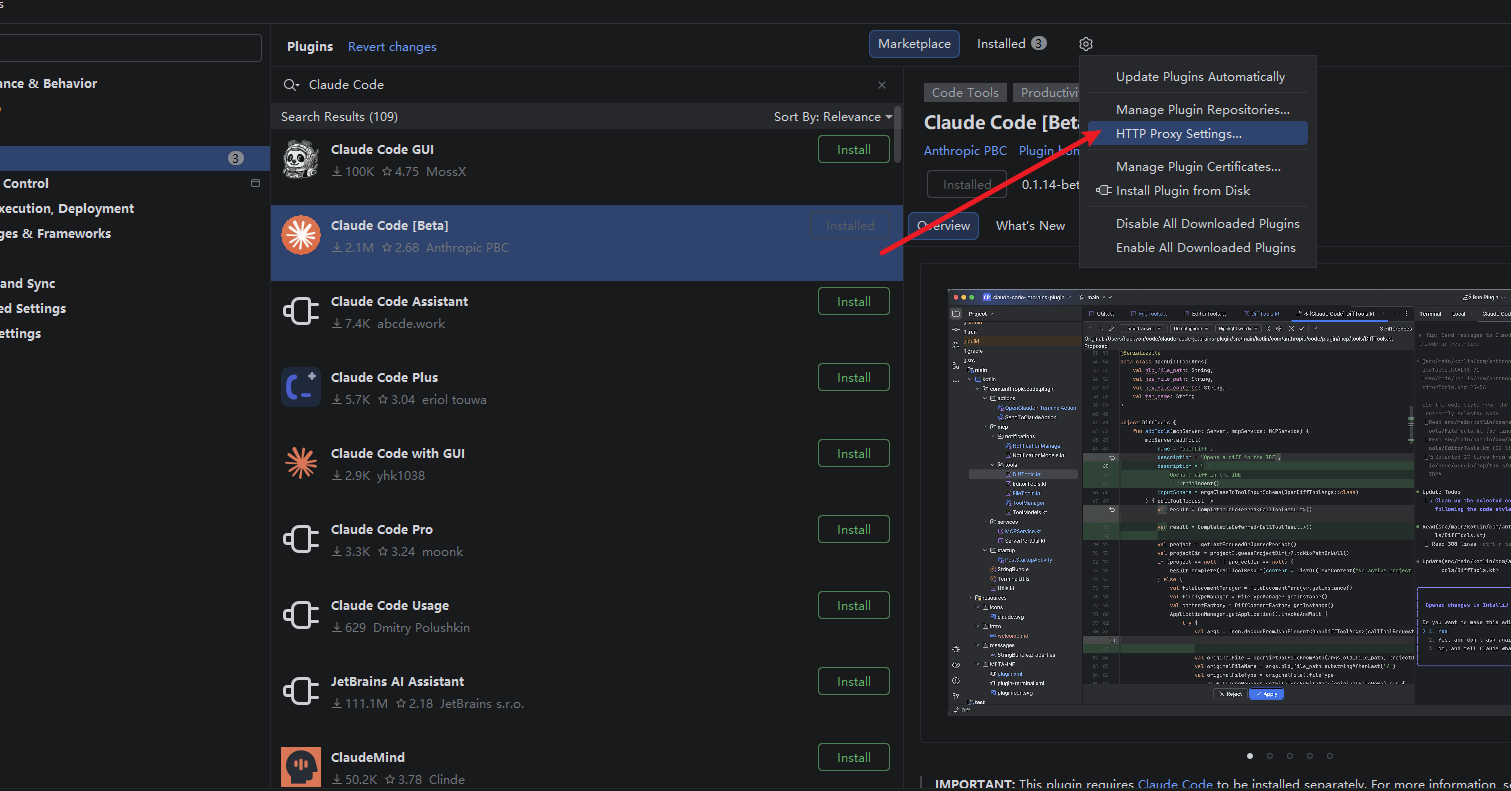Open the Anthropic PBC vendor link
Image resolution: width=1511 pixels, height=791 pixels.
[965, 151]
